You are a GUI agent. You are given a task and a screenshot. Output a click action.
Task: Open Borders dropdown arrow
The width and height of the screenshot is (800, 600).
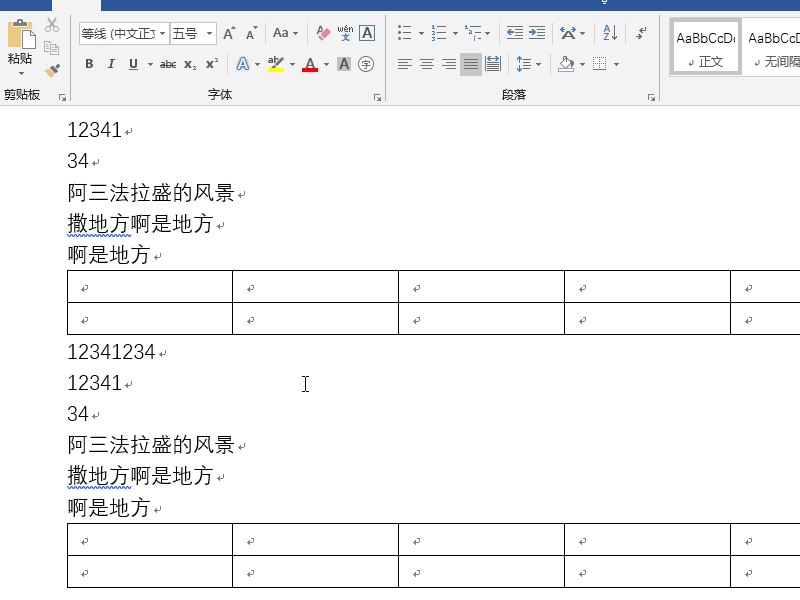pos(616,64)
